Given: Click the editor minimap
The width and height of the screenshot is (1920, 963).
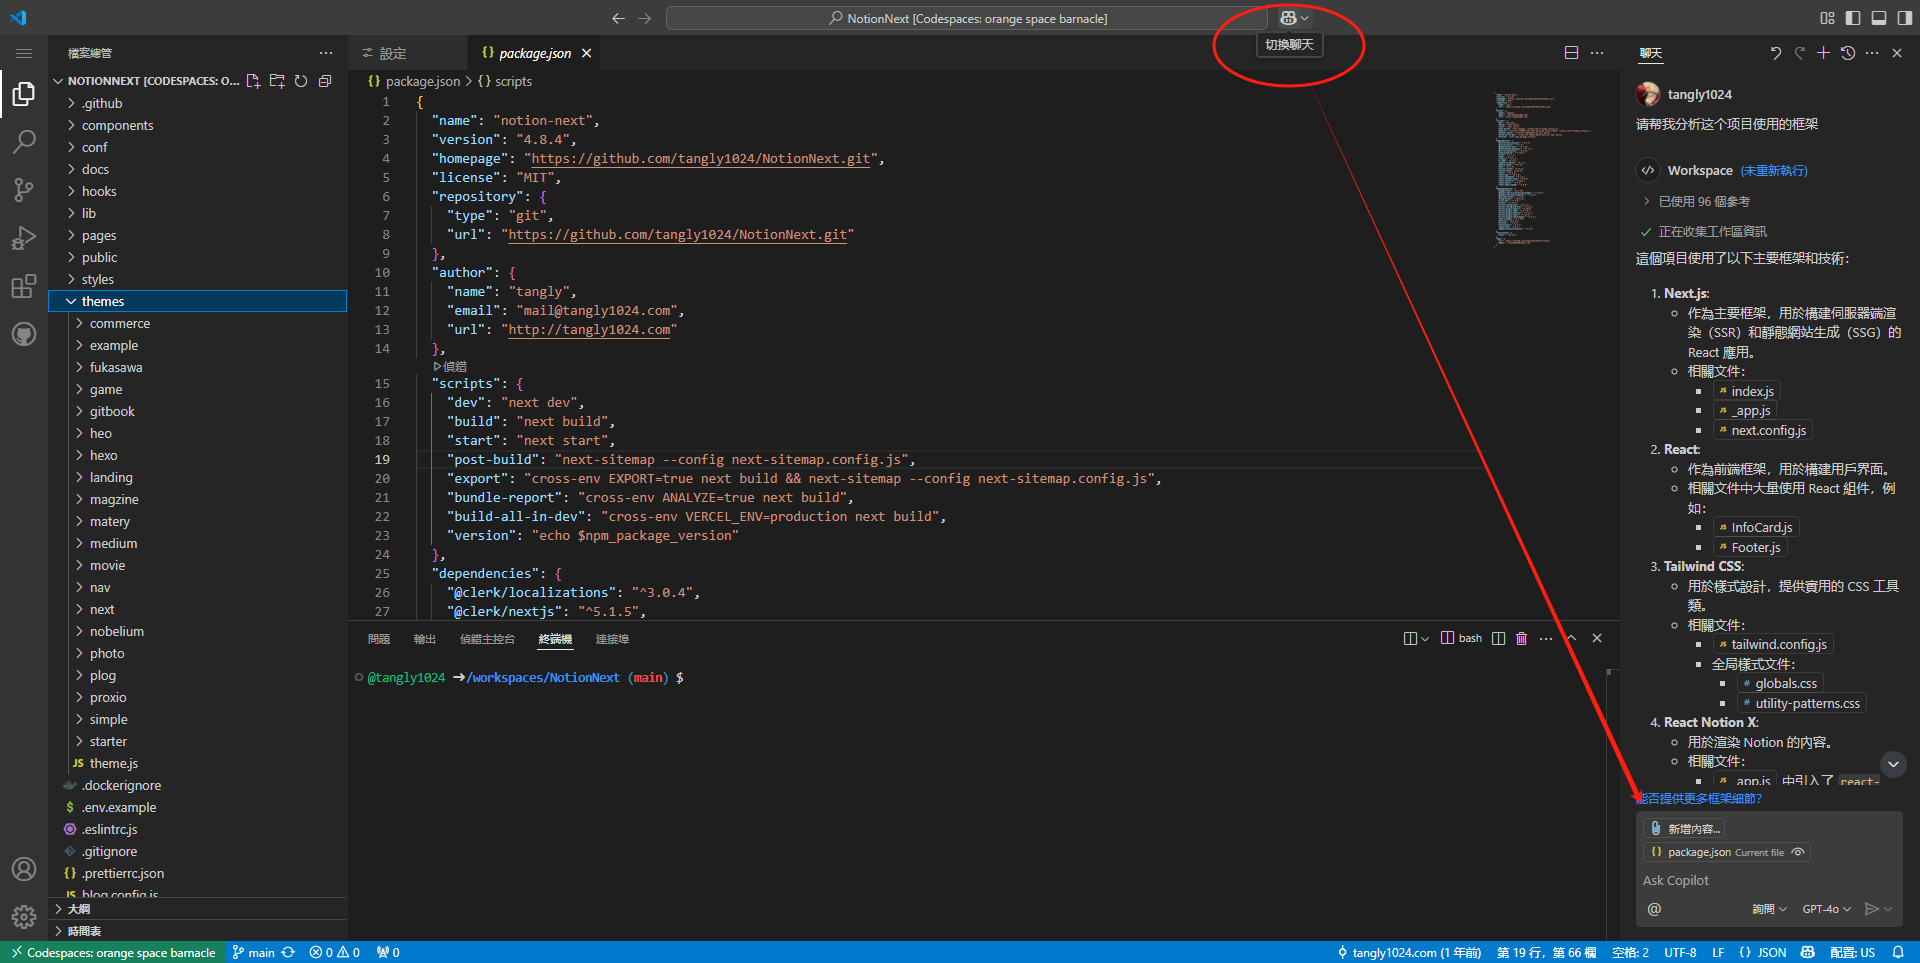Looking at the screenshot, I should [1545, 170].
